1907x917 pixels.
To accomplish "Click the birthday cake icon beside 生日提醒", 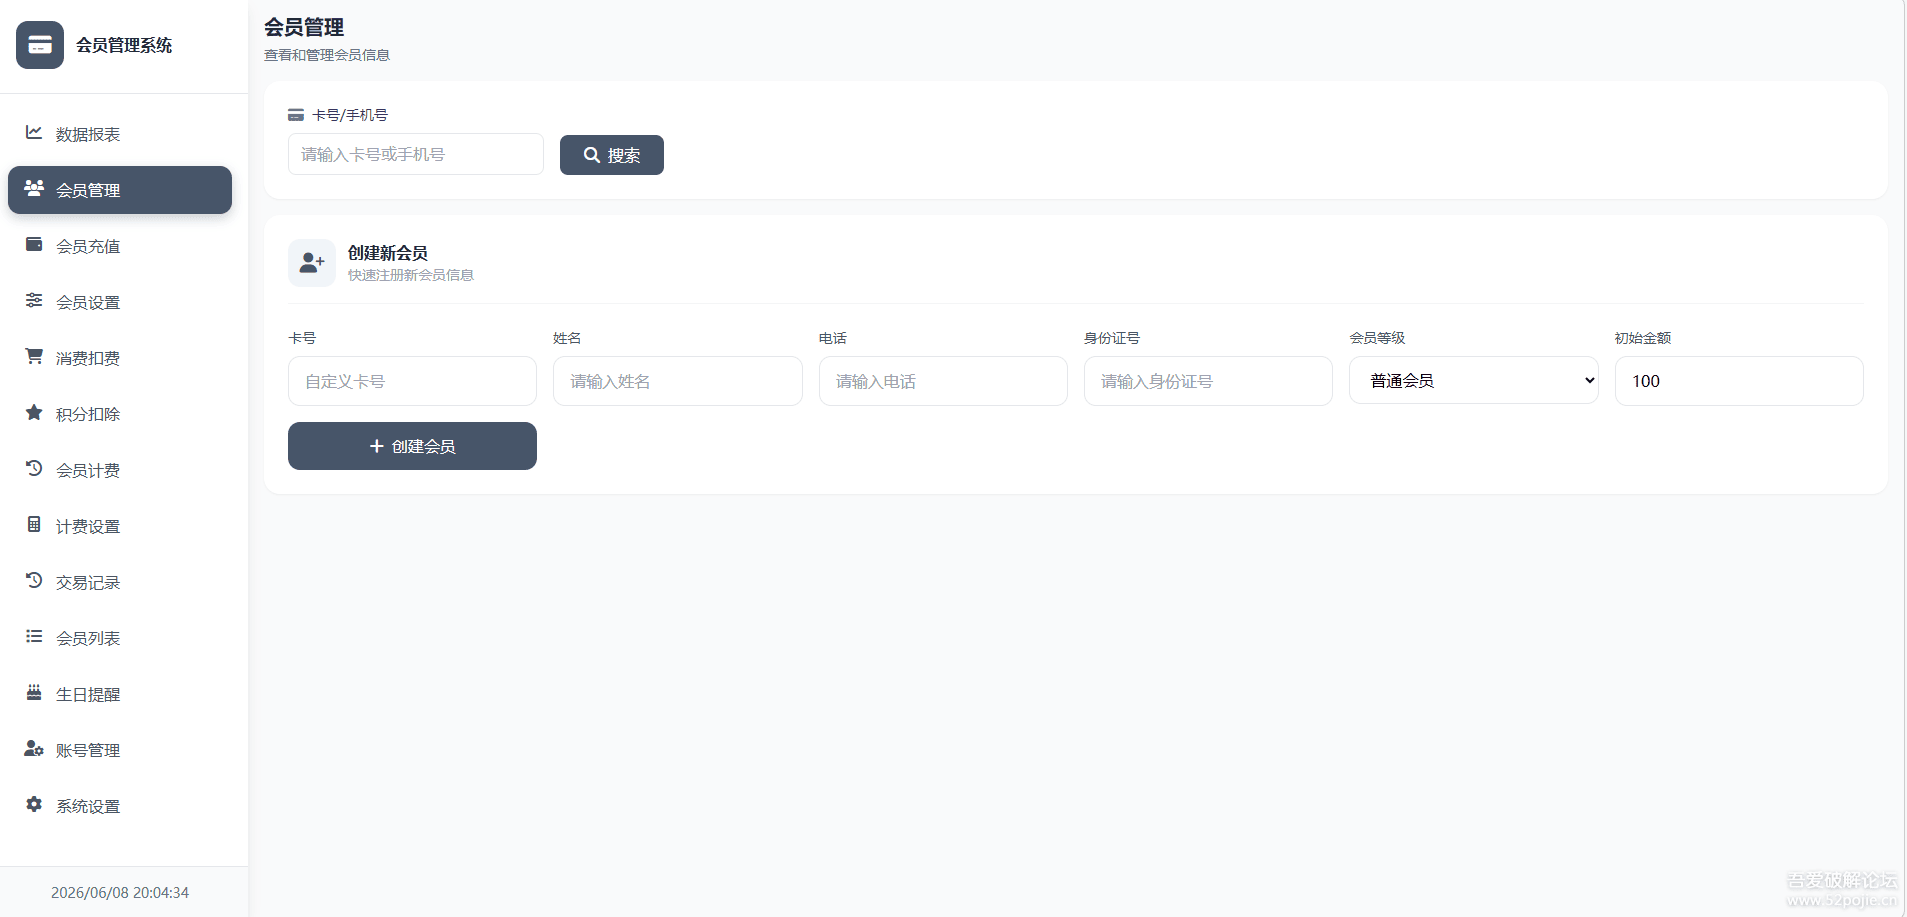I will tap(34, 692).
